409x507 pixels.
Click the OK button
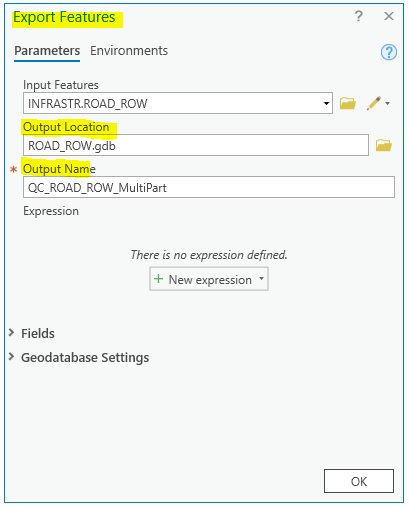(x=359, y=481)
